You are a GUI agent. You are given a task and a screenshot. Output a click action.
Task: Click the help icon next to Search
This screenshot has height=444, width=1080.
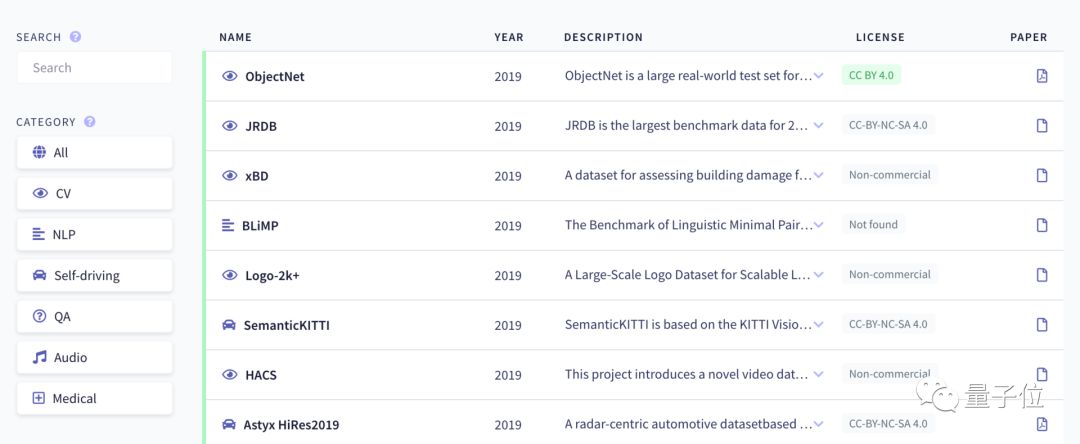[x=75, y=37]
